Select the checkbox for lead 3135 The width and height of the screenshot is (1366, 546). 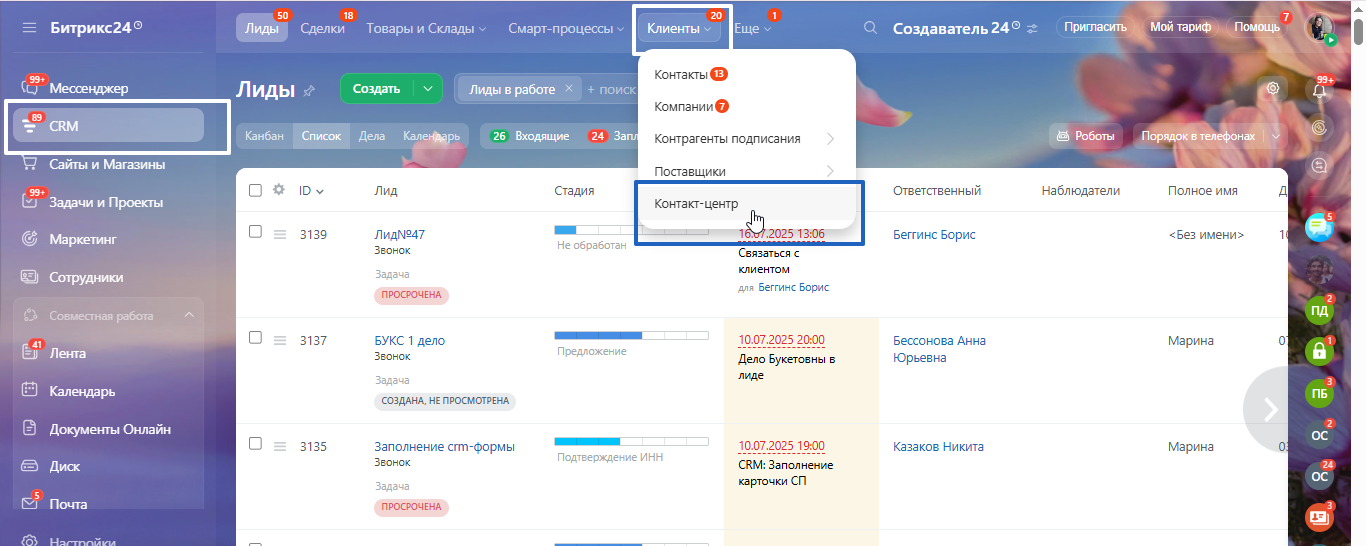(x=255, y=443)
